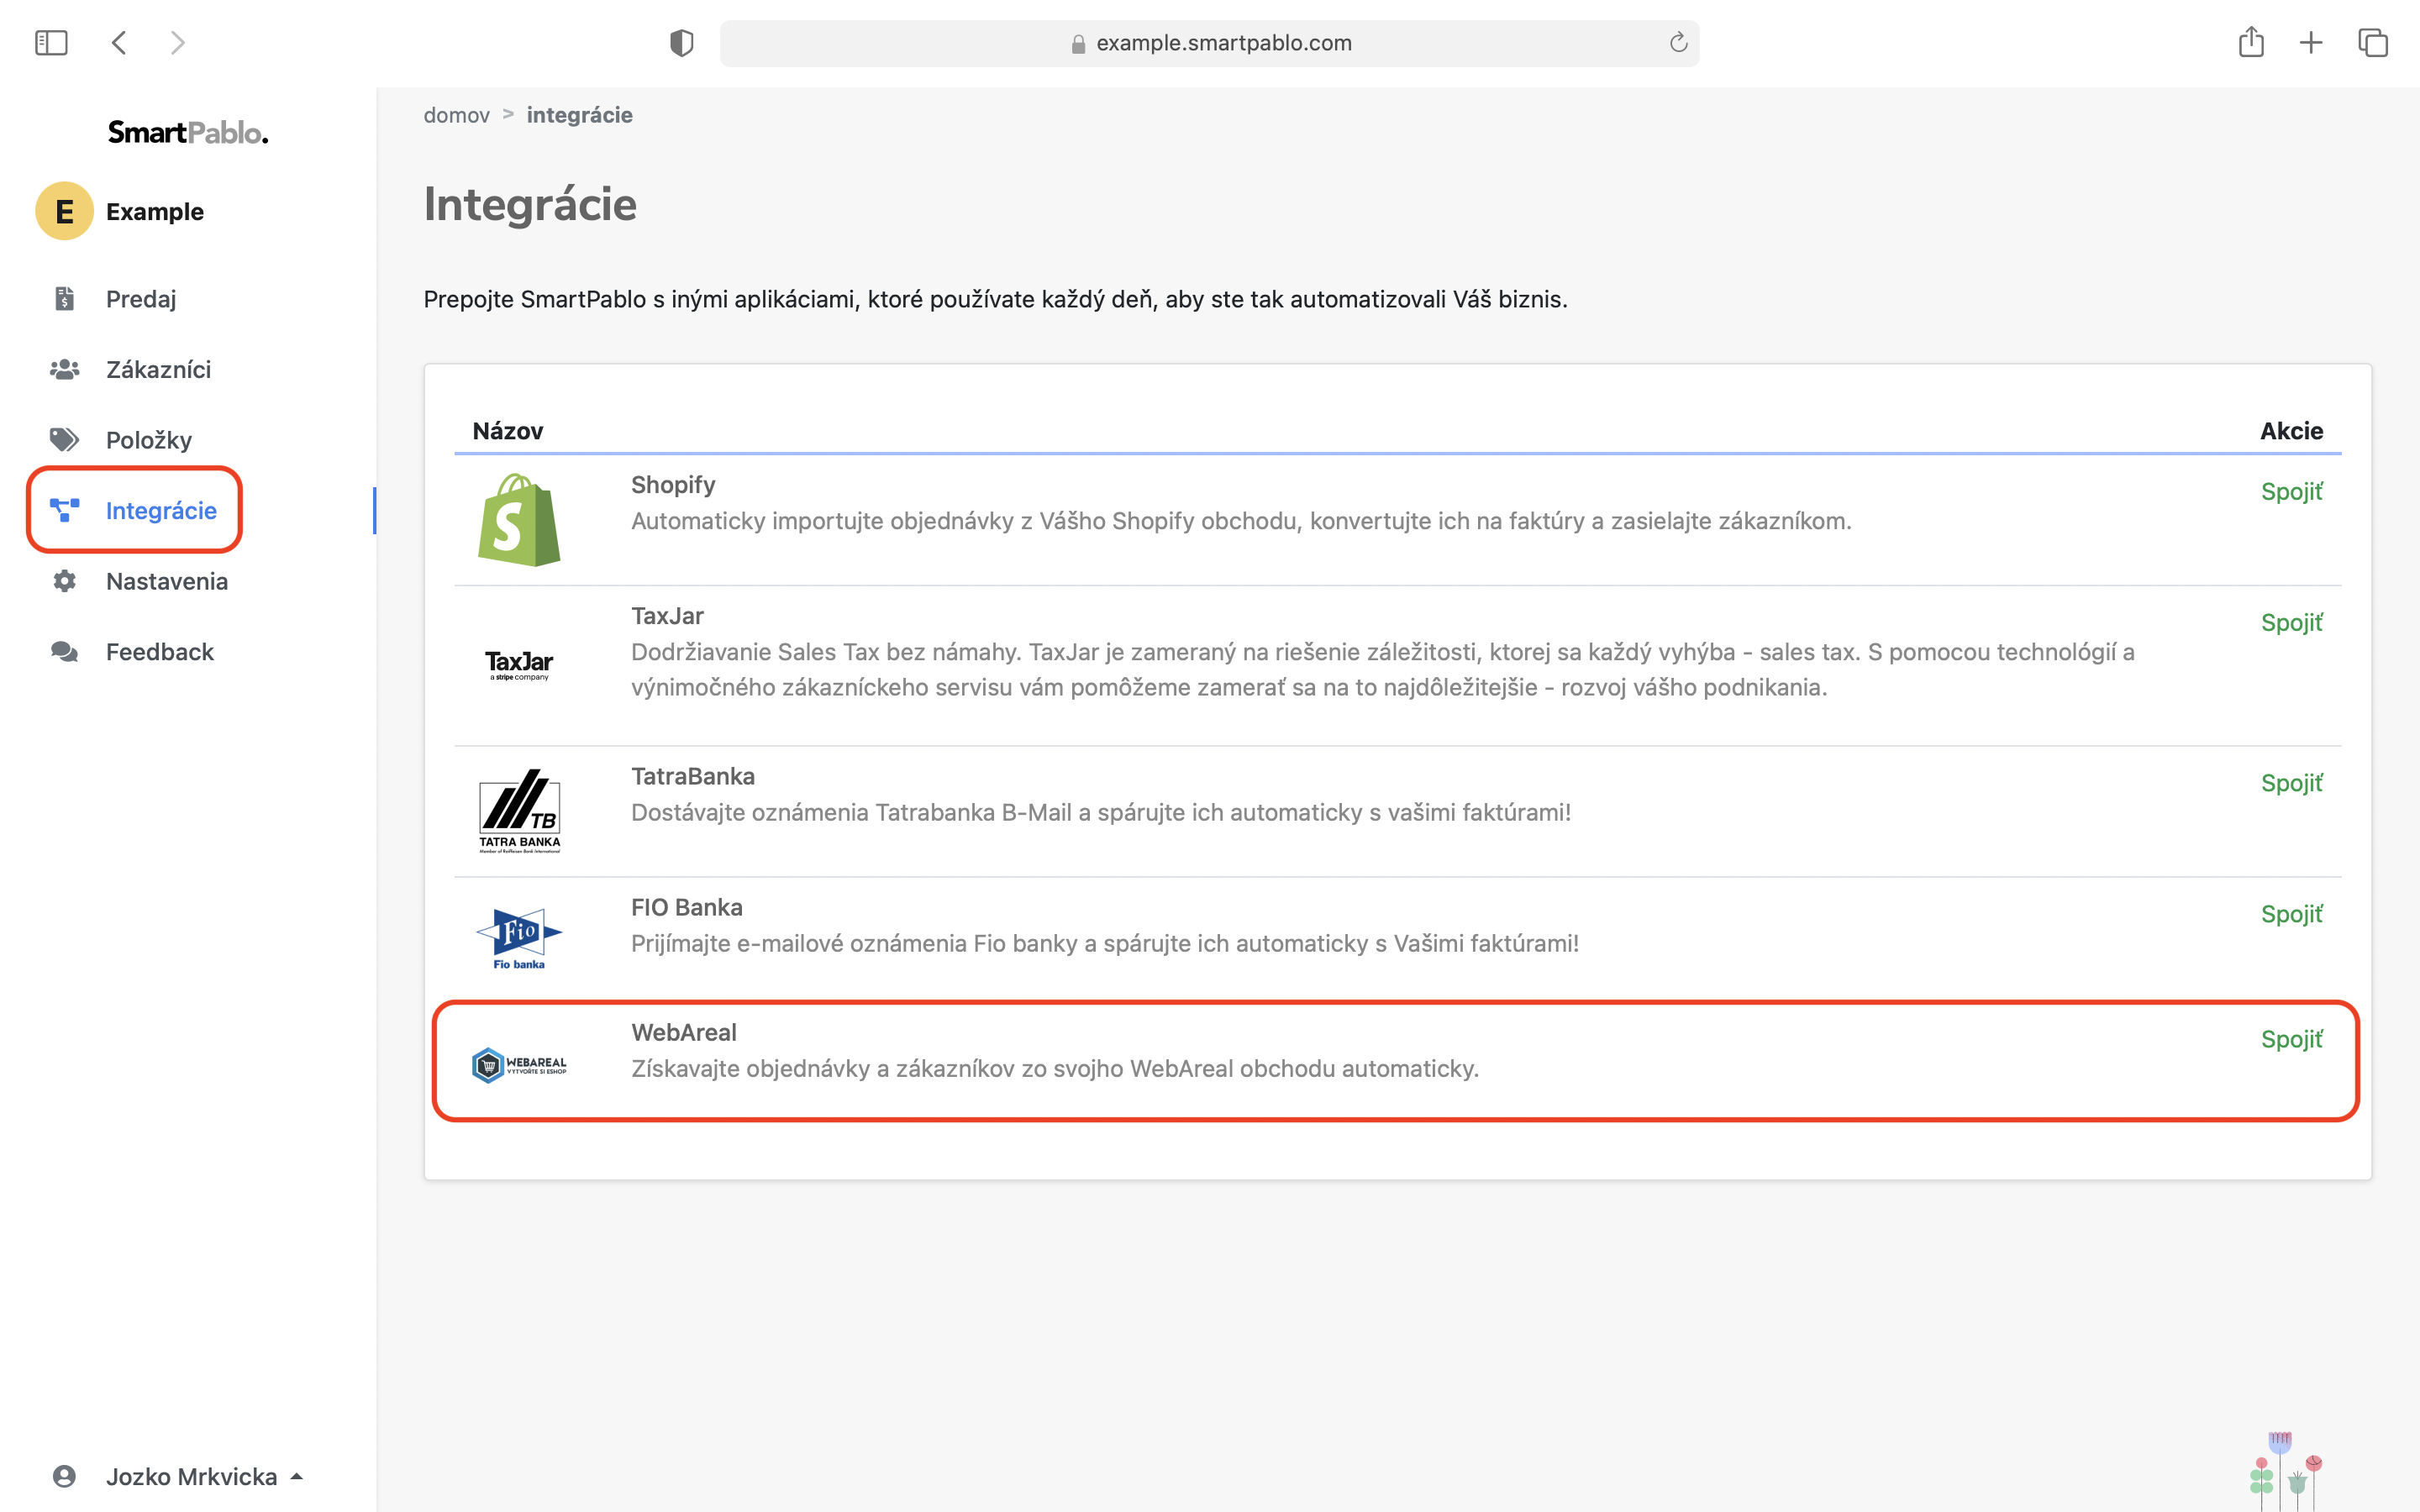Image resolution: width=2420 pixels, height=1512 pixels.
Task: Click the yellow E company avatar
Action: [64, 211]
